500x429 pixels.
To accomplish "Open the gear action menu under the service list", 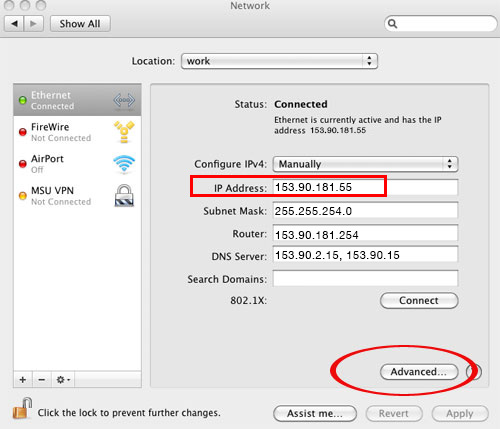I will tap(63, 380).
